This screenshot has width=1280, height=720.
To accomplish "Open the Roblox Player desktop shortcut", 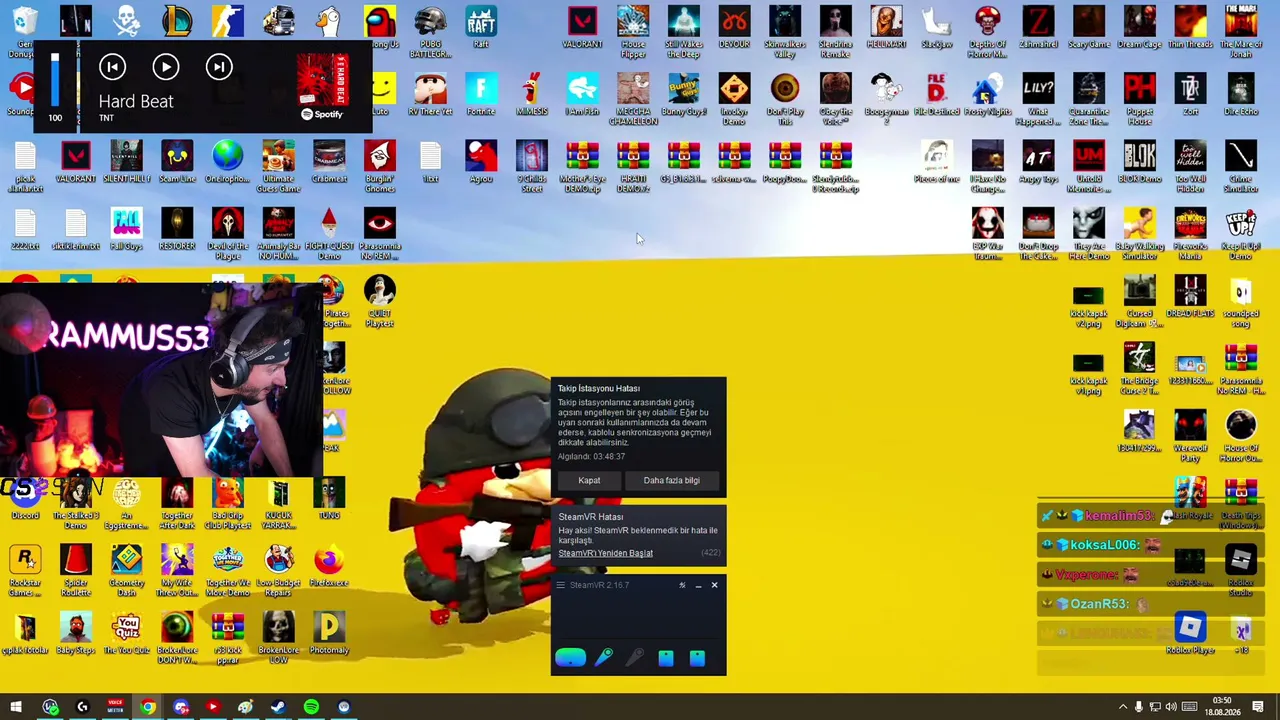I will [1190, 633].
